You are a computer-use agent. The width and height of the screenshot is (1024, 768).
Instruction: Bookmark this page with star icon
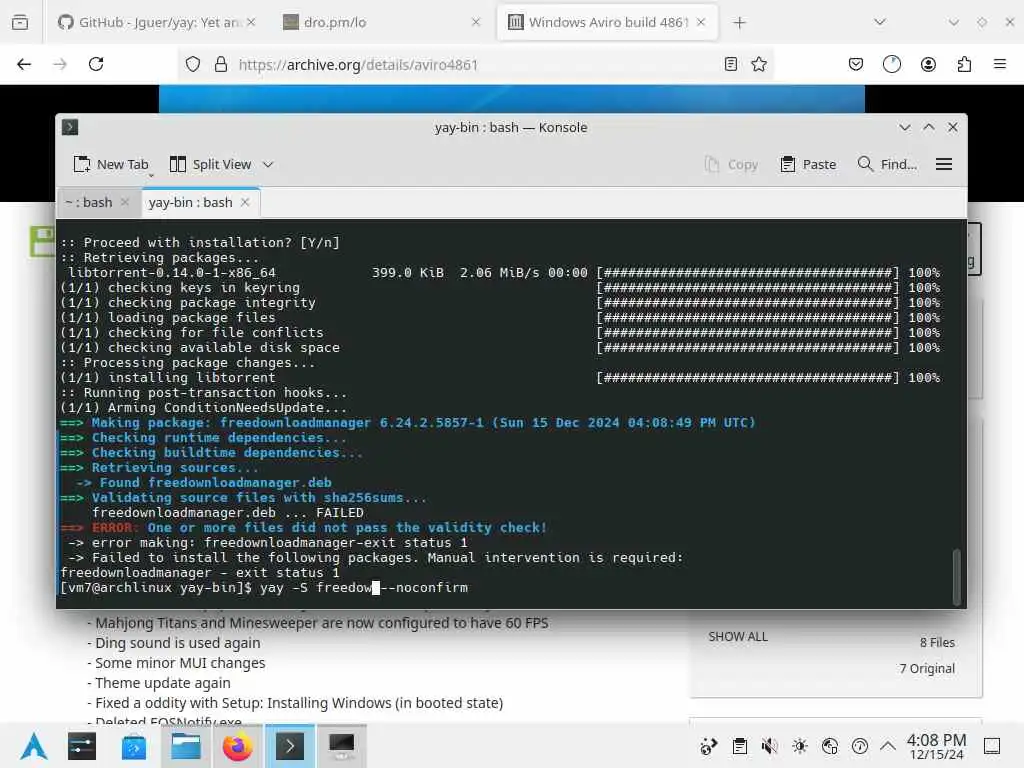click(759, 64)
